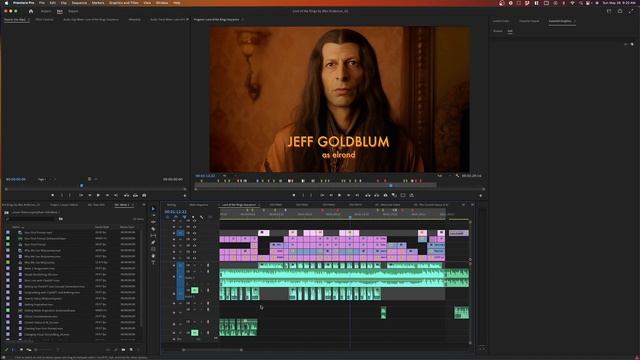Switch to the Effect Controls tab

click(x=44, y=20)
